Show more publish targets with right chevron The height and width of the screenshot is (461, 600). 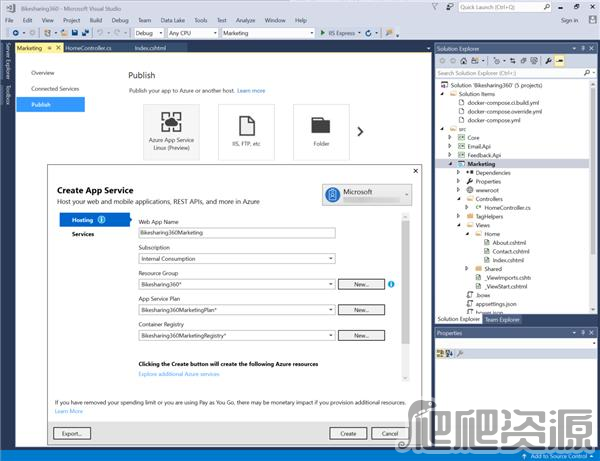[360, 132]
